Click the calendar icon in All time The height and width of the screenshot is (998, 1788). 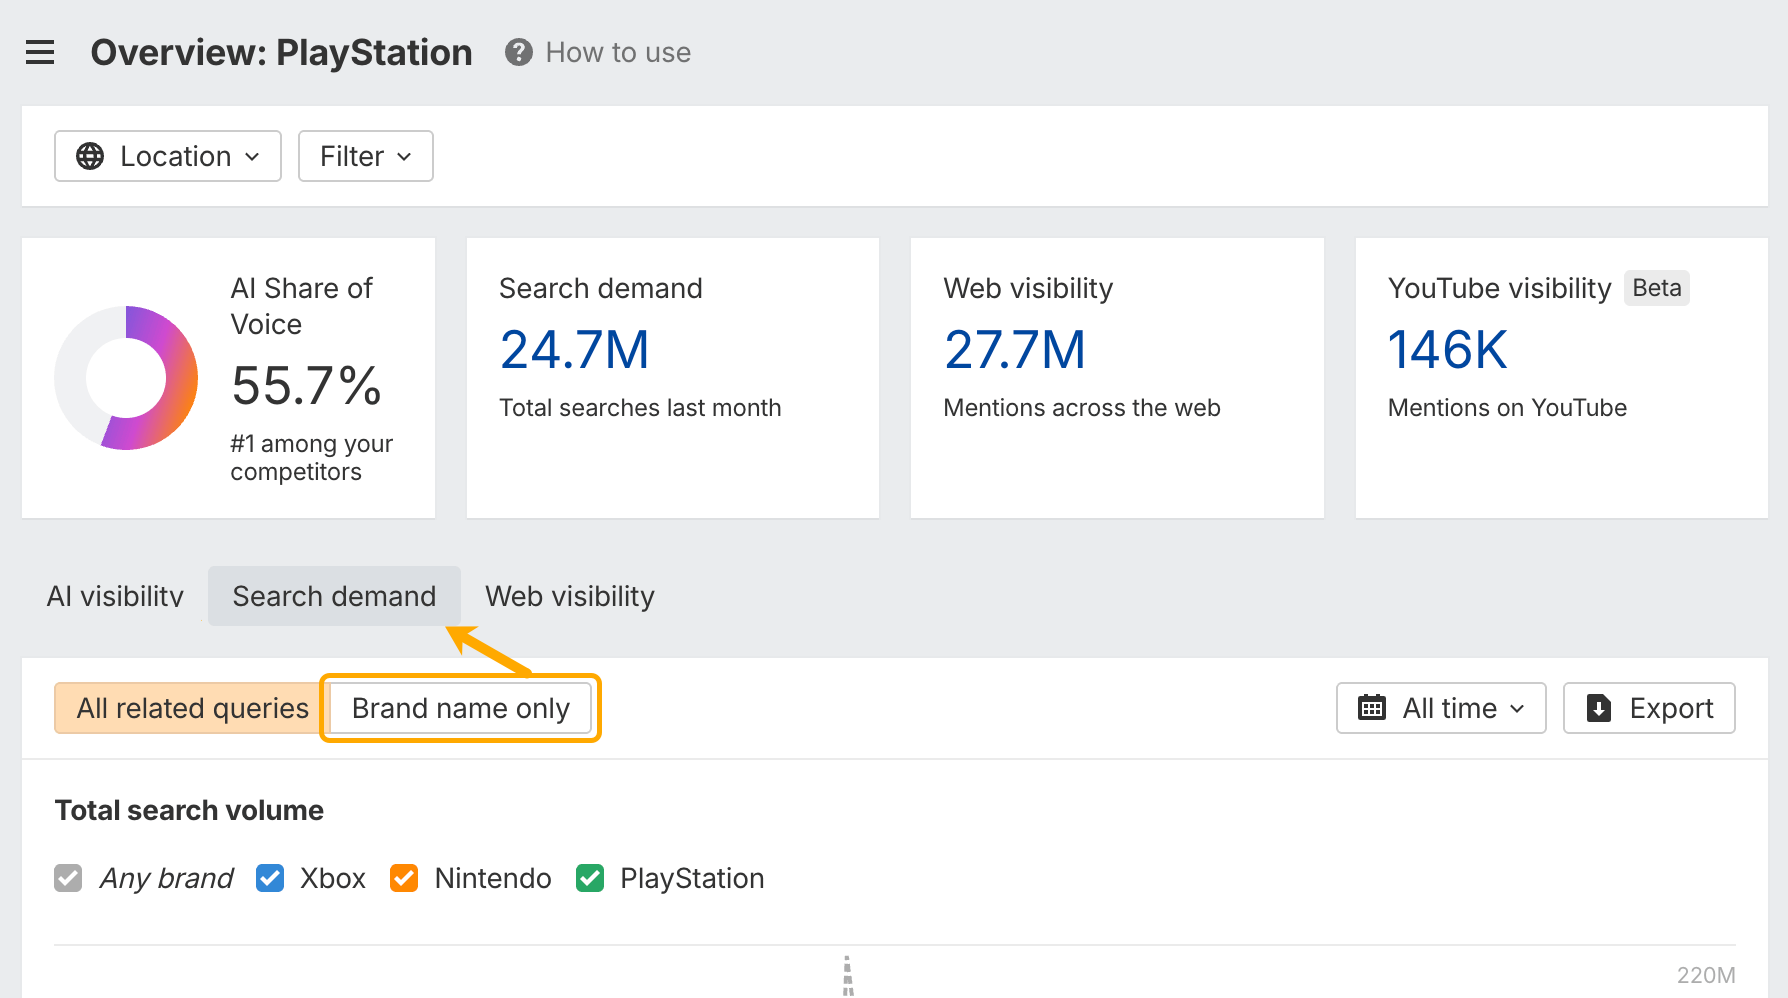pyautogui.click(x=1372, y=708)
